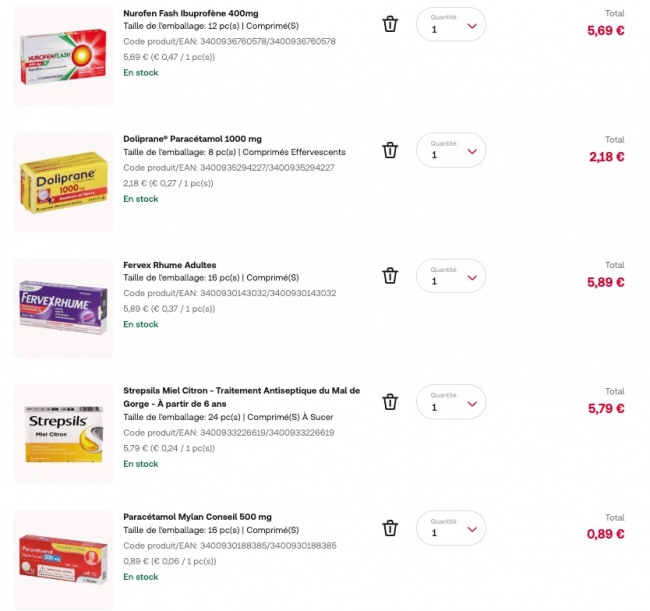Remove Paracétamol Mylan Conseil 500 mg
Viewport: 650px width, 611px height.
point(390,528)
